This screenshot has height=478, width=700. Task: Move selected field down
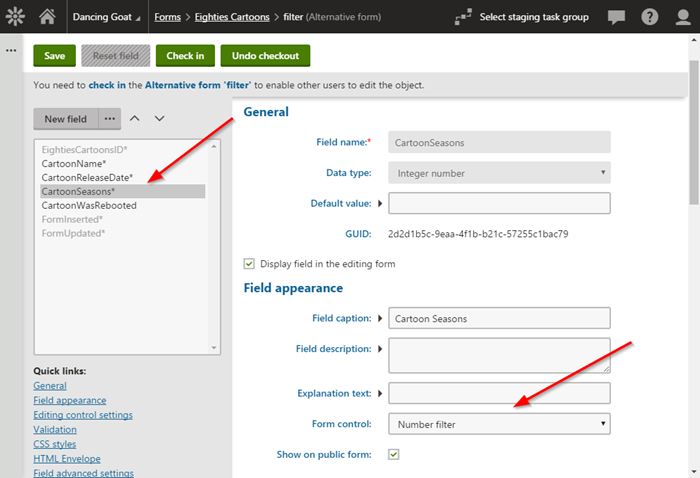159,118
